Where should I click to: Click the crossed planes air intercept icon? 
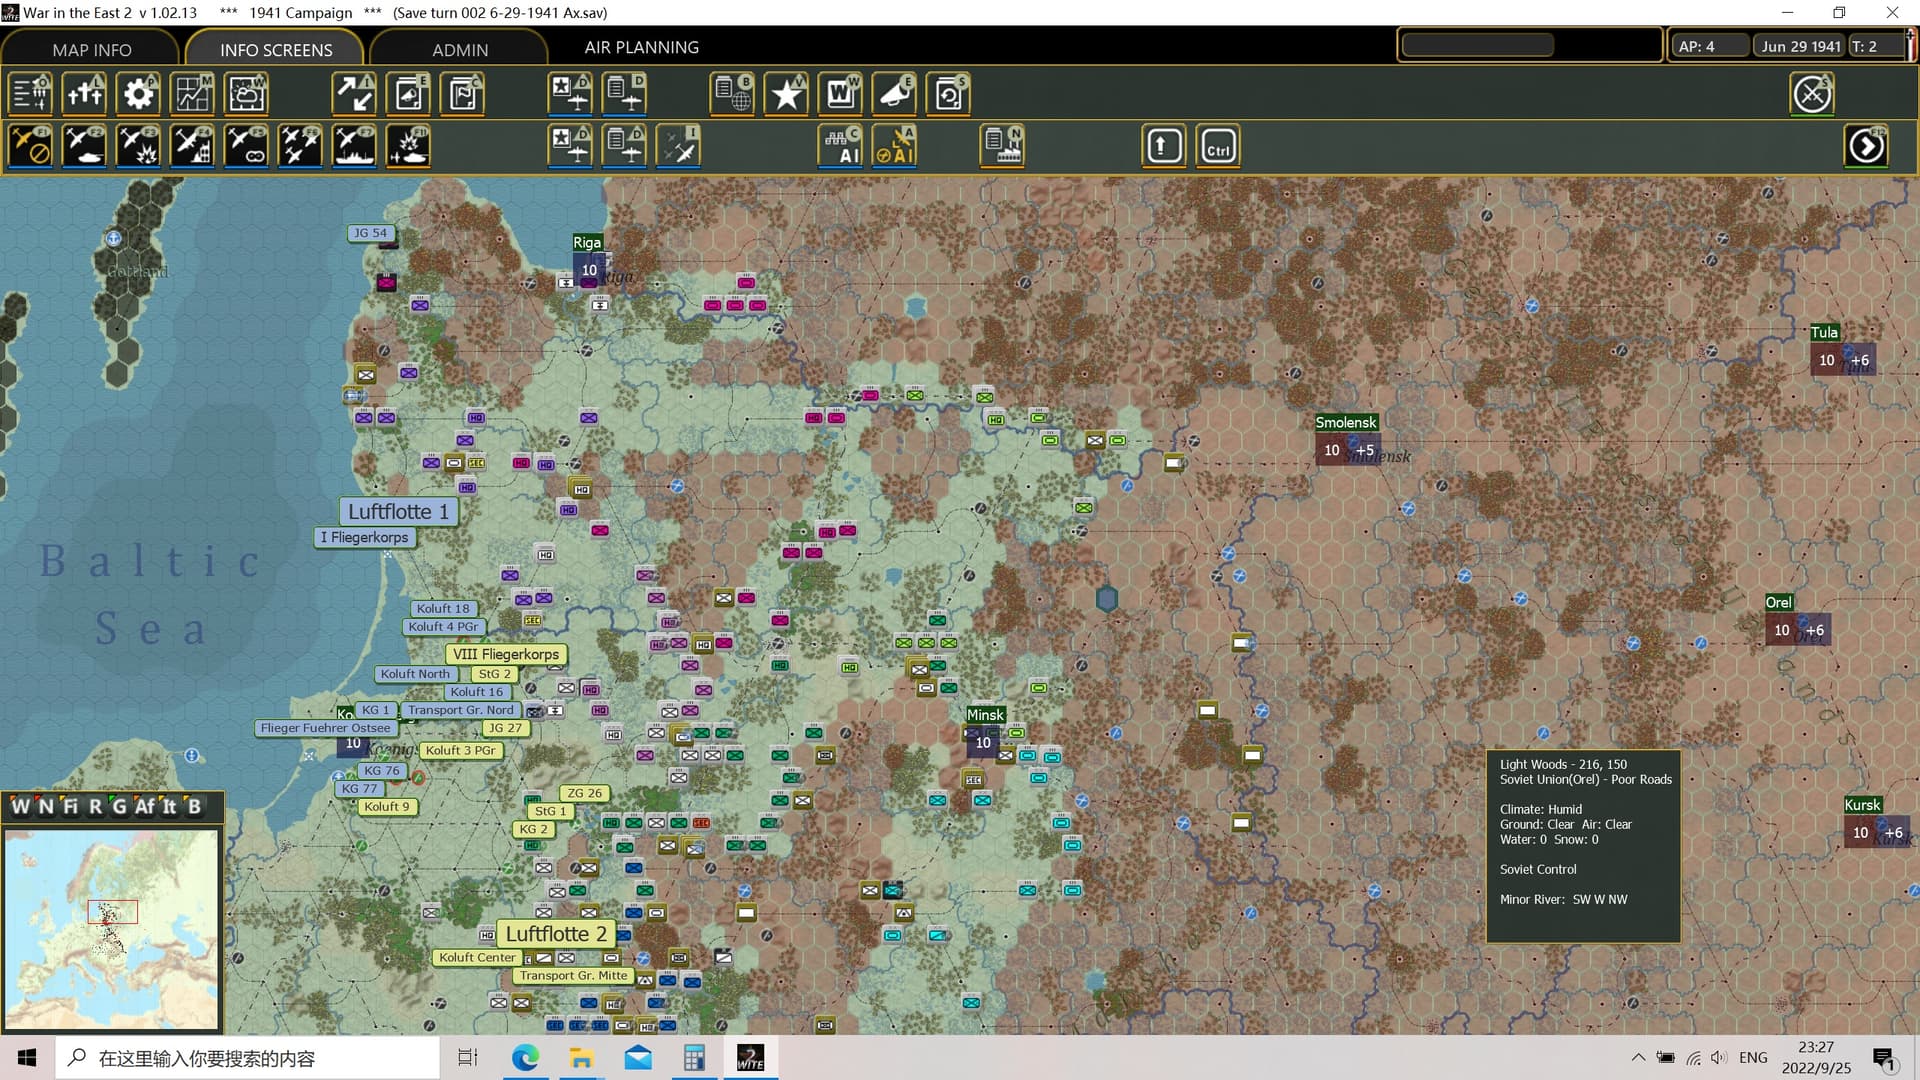pos(678,147)
